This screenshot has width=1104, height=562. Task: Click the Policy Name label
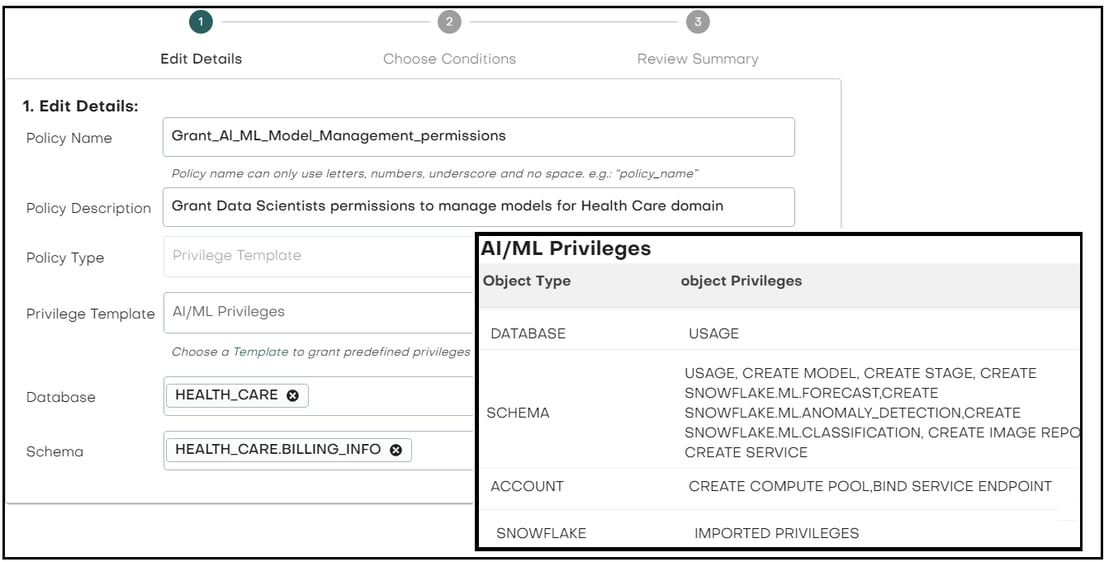click(x=69, y=138)
